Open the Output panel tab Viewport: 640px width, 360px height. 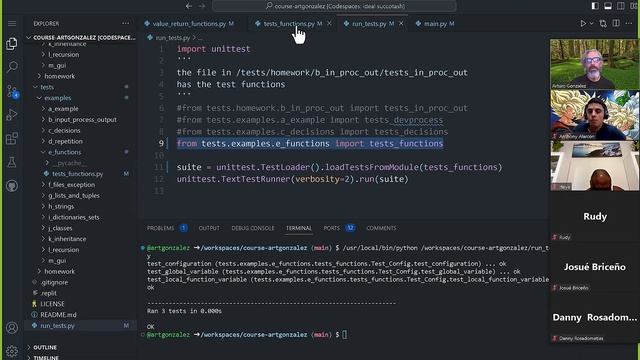click(209, 228)
